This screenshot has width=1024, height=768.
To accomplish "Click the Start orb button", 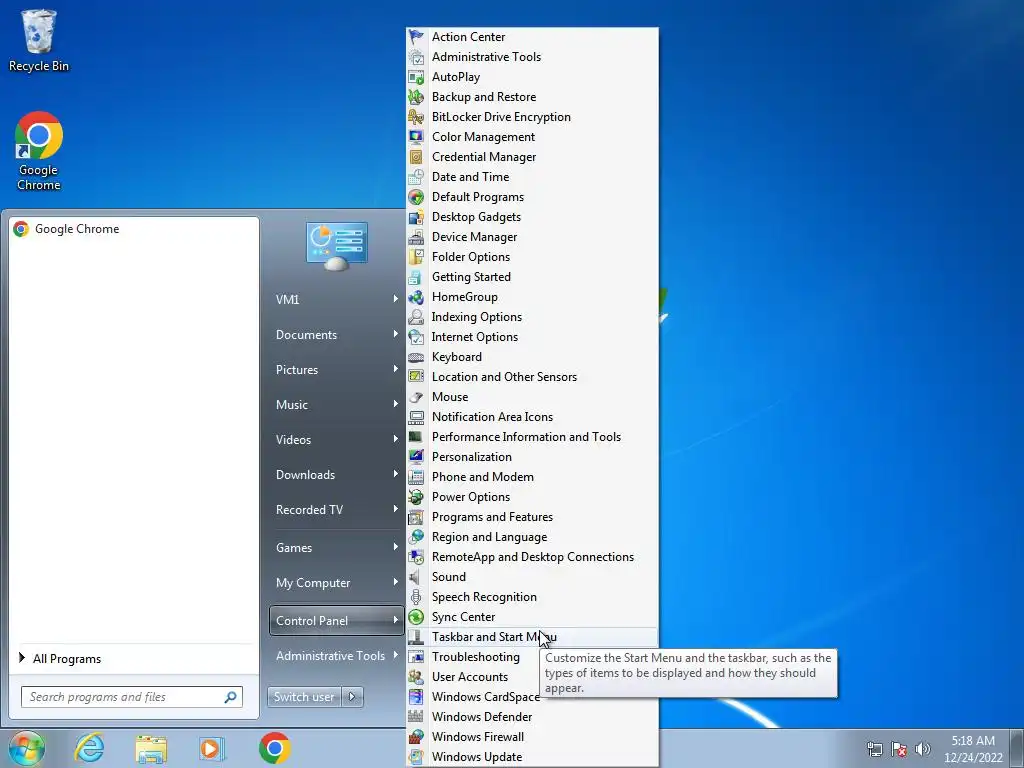I will pos(26,748).
